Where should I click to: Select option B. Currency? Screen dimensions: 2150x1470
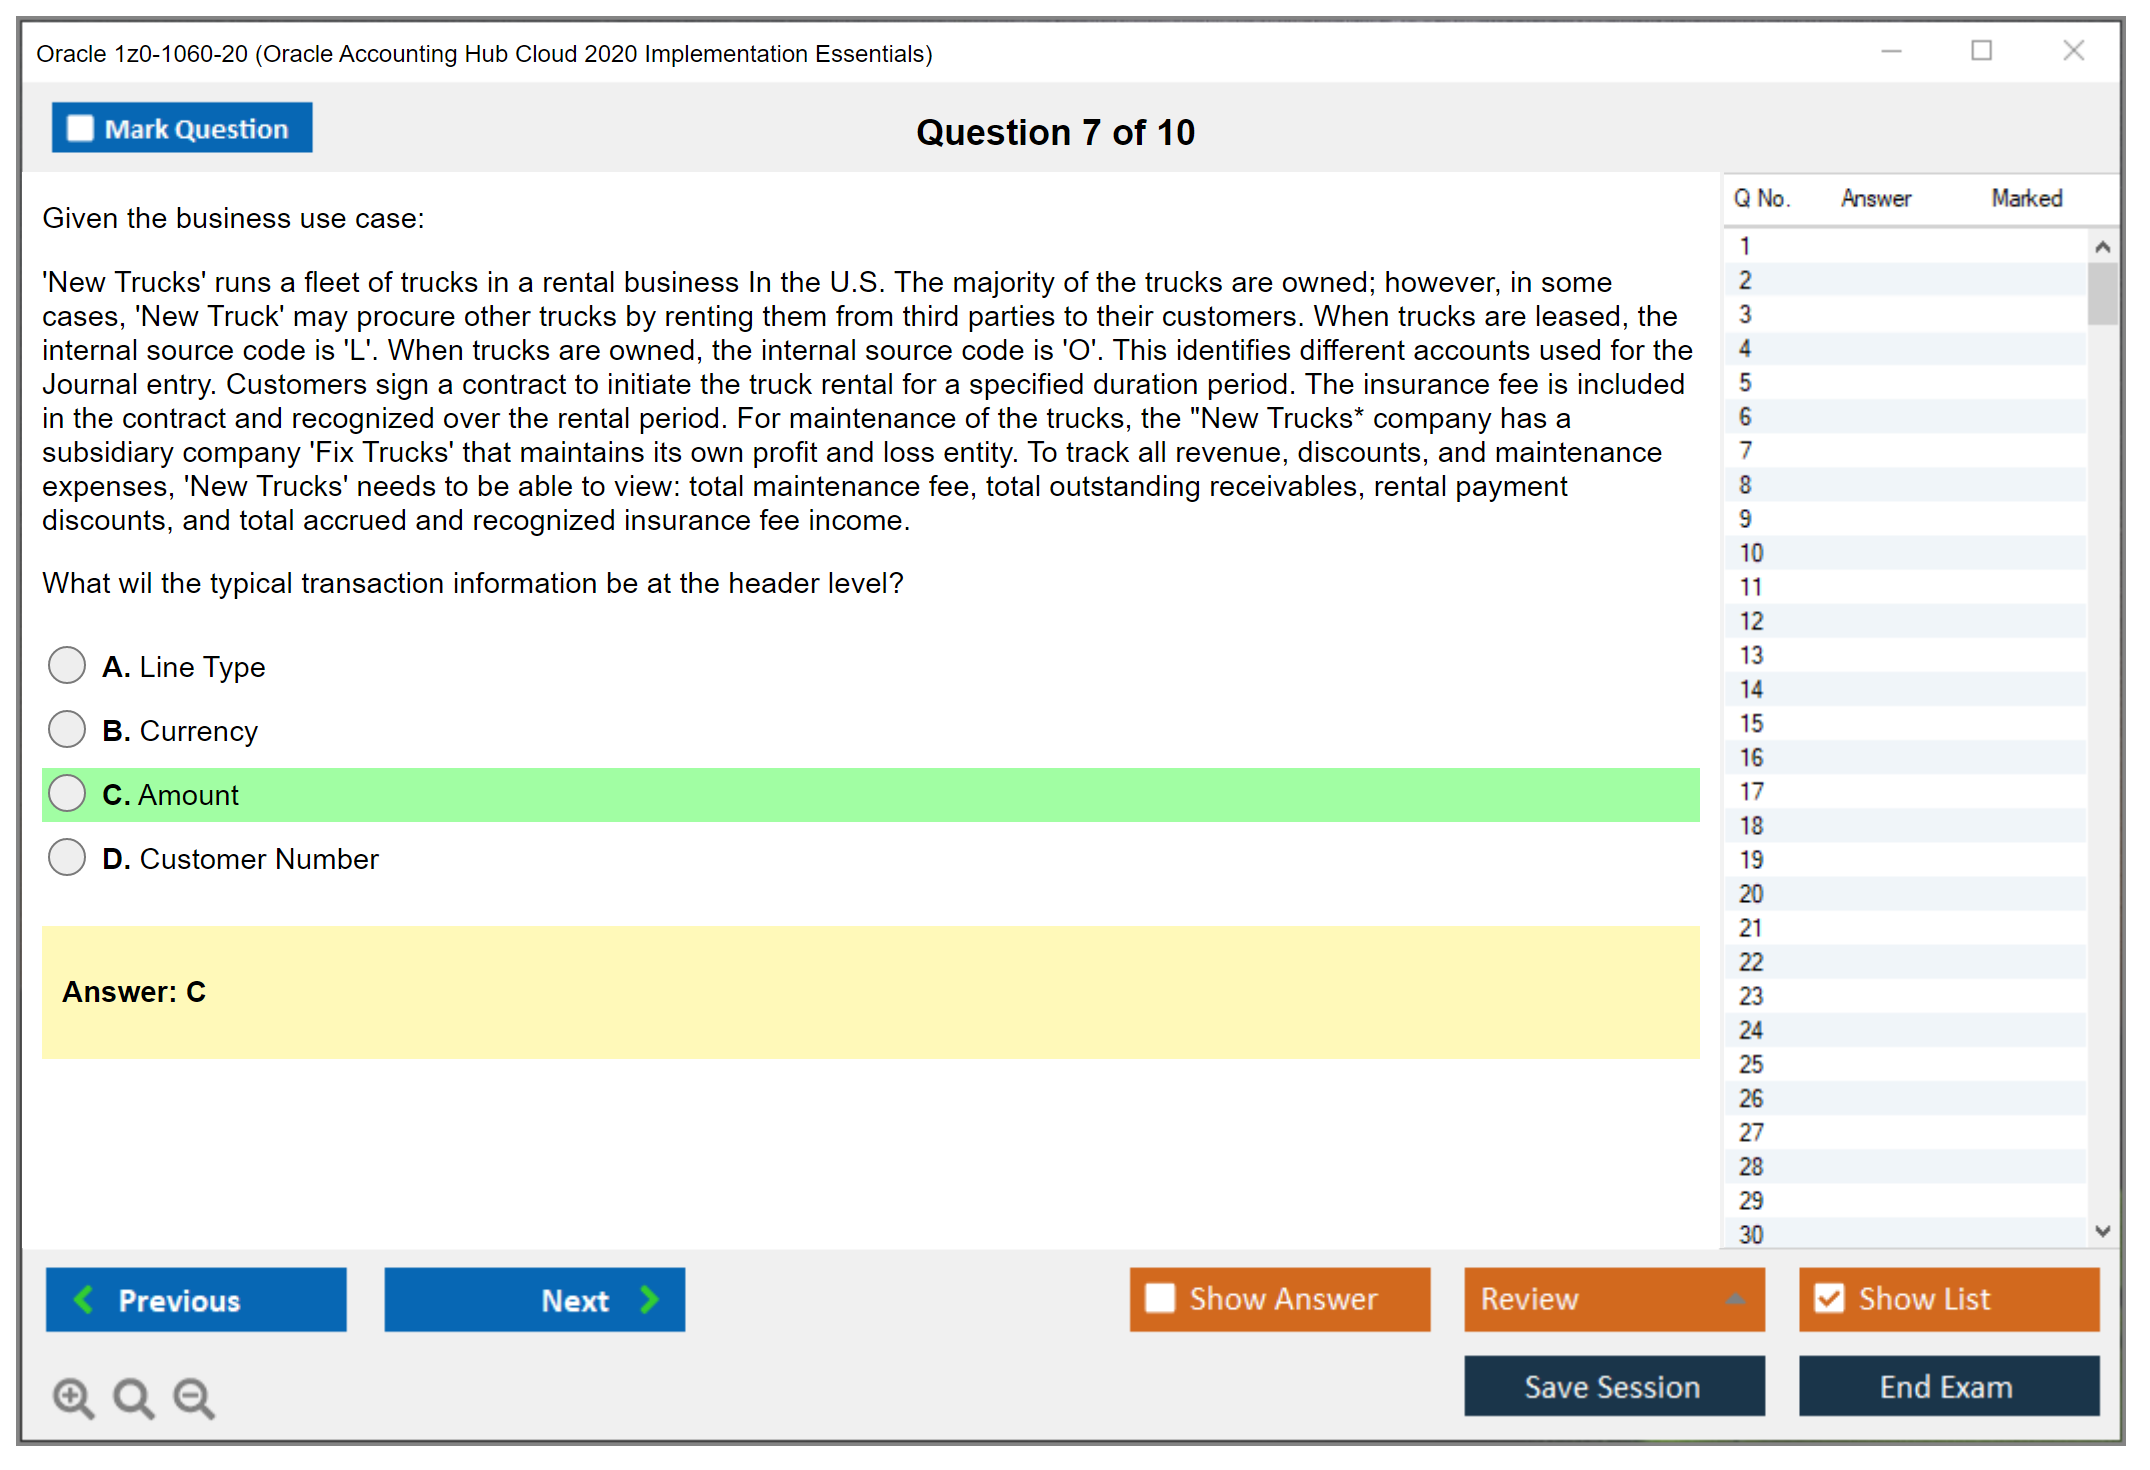coord(67,730)
